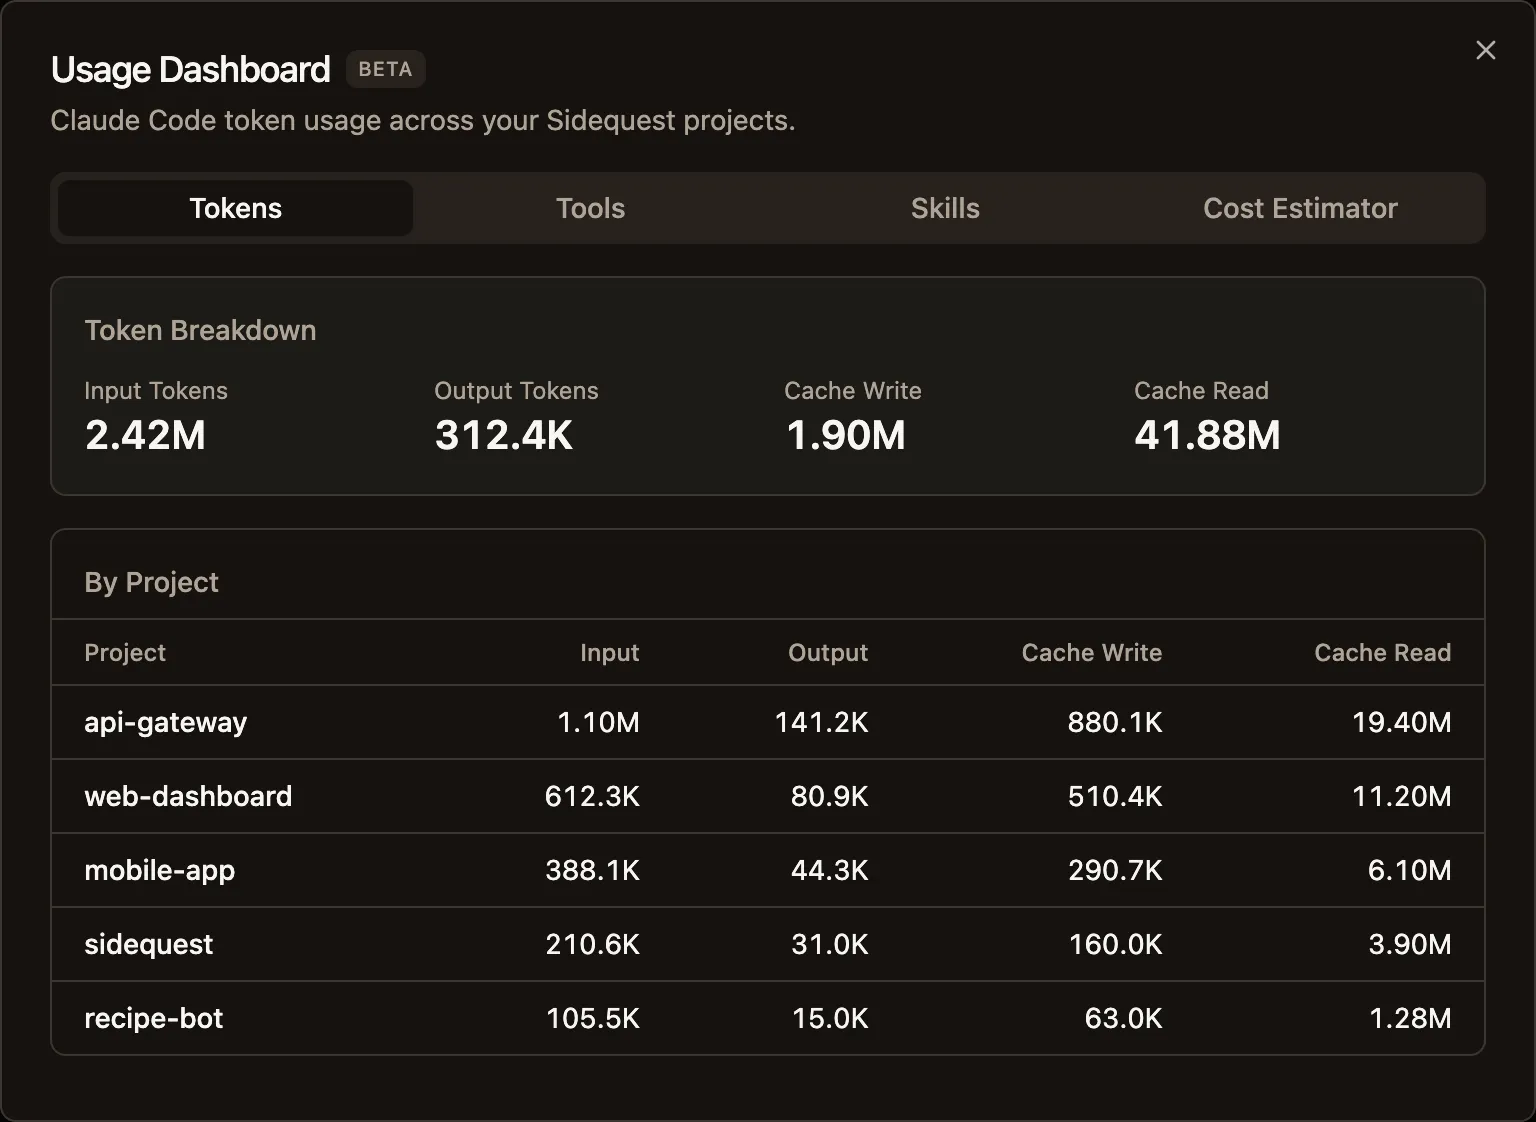
Task: Click the Output column header
Action: pyautogui.click(x=828, y=652)
